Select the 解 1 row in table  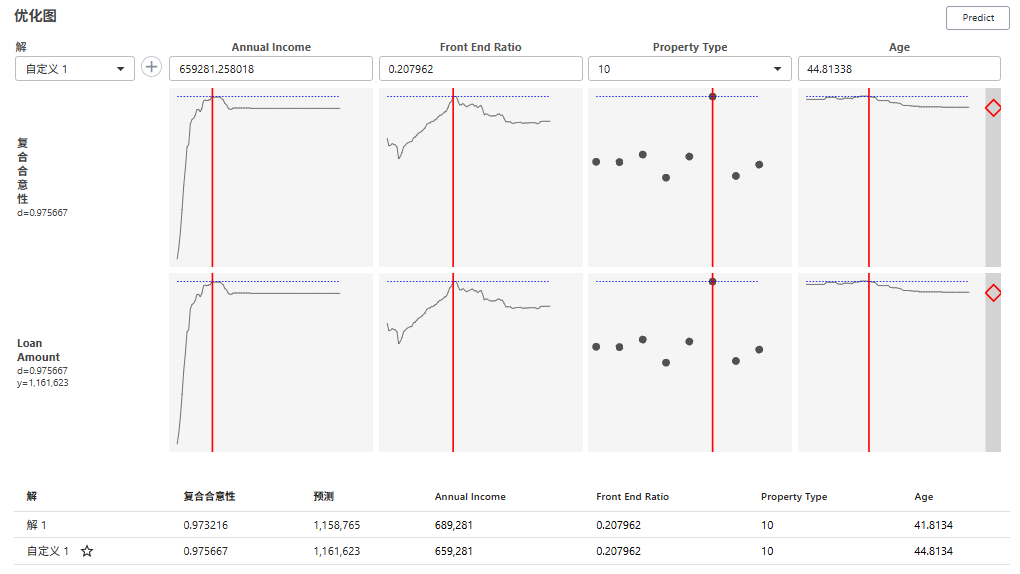click(37, 524)
